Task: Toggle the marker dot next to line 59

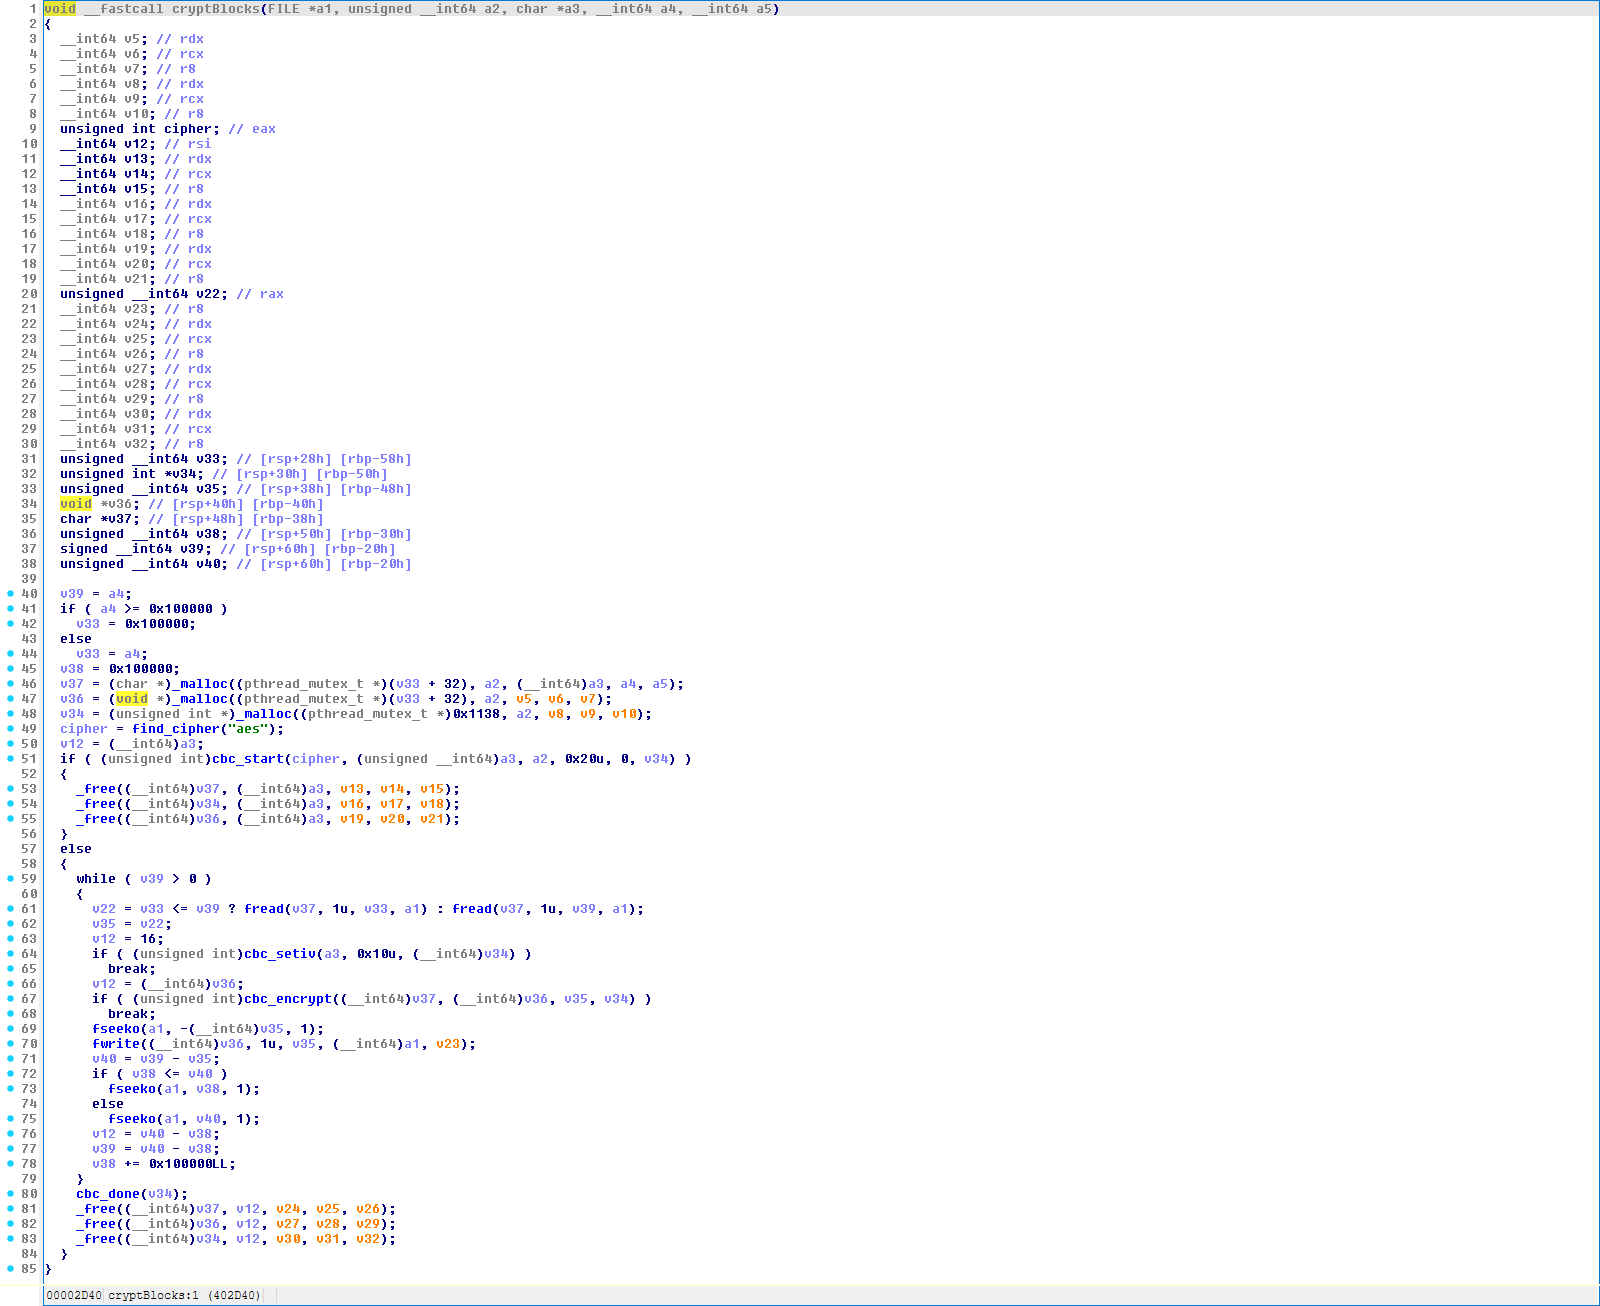Action: click(8, 878)
